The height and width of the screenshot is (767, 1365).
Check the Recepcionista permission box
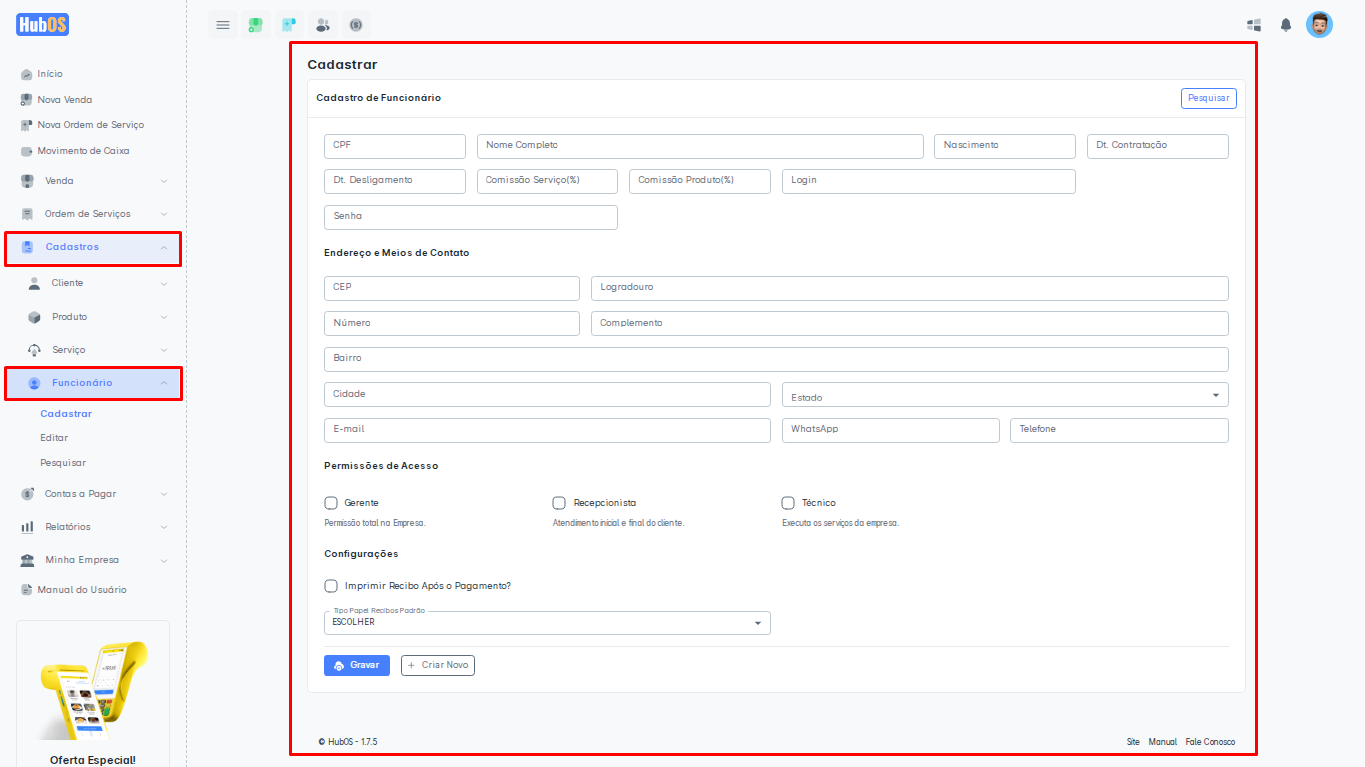(559, 503)
